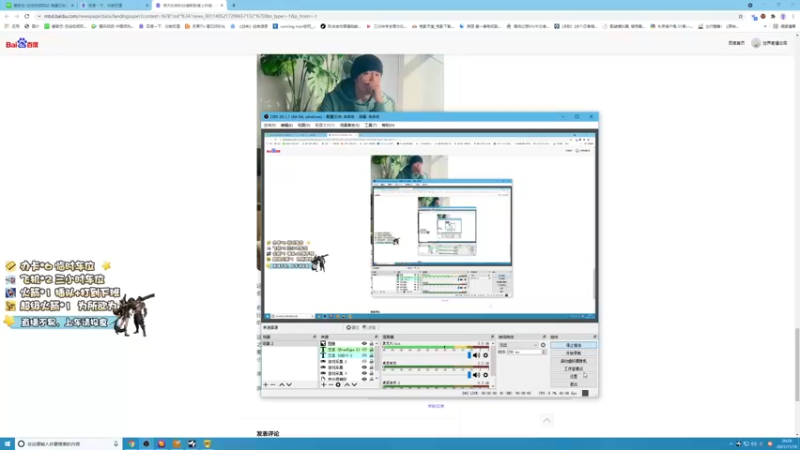
Task: Toggle the lock on the image source row
Action: pos(371,343)
